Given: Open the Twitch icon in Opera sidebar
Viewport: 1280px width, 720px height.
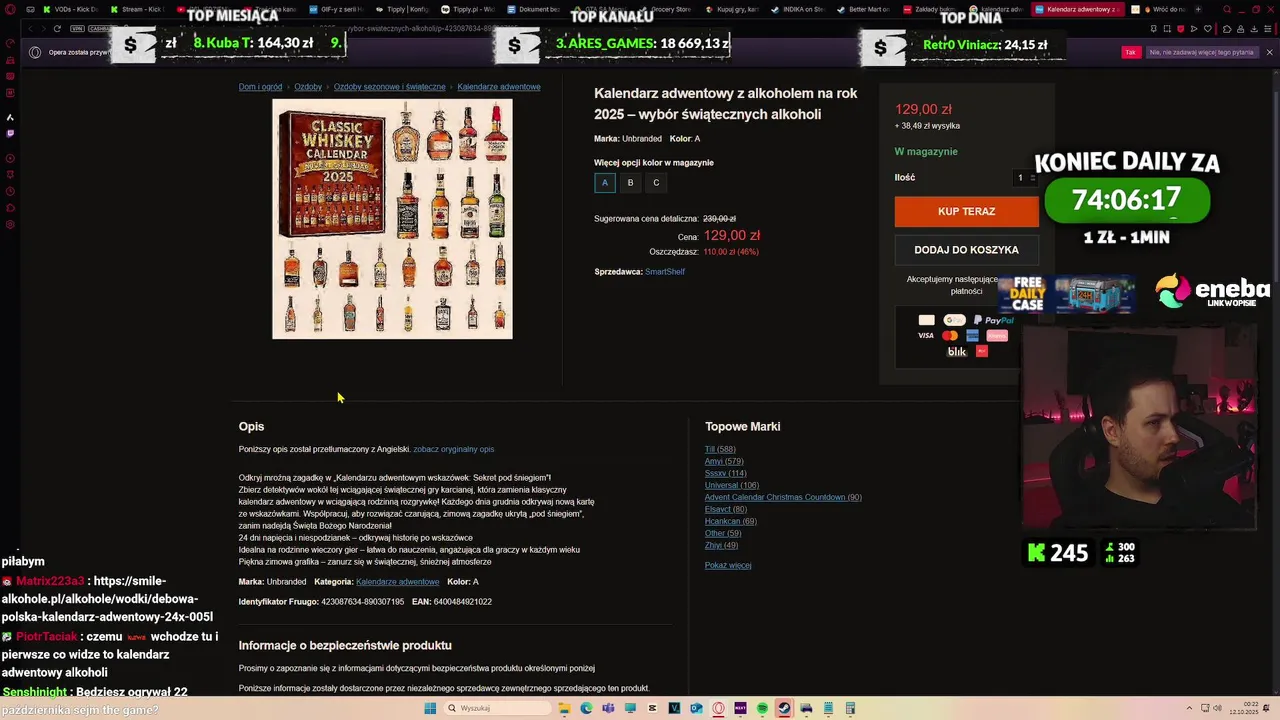Looking at the screenshot, I should [x=10, y=133].
